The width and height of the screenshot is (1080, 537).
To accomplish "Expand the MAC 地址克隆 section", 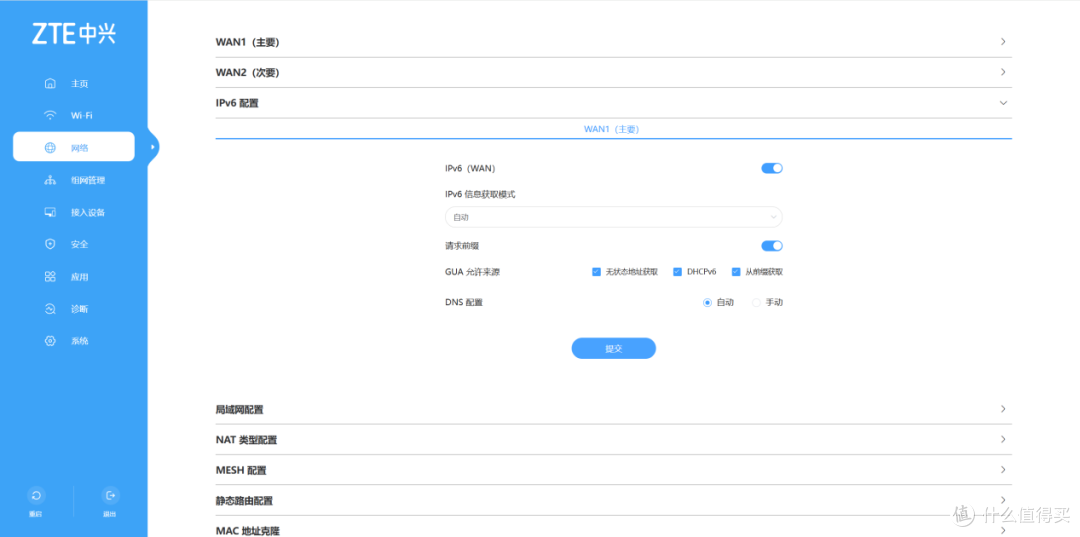I will tap(613, 529).
